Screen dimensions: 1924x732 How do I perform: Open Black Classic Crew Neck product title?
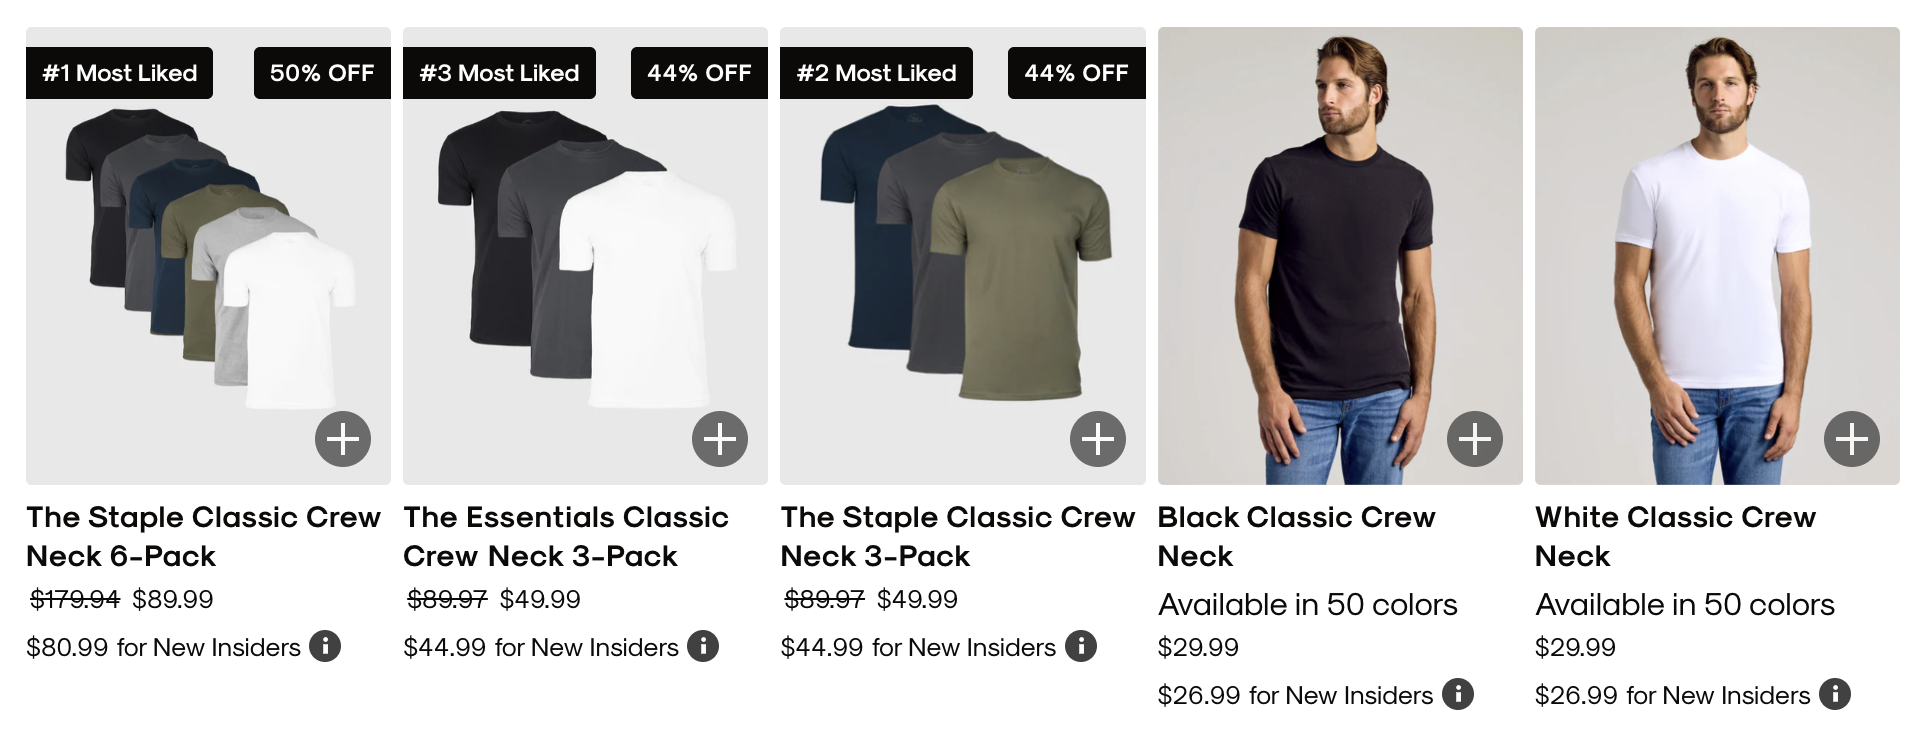(1296, 536)
